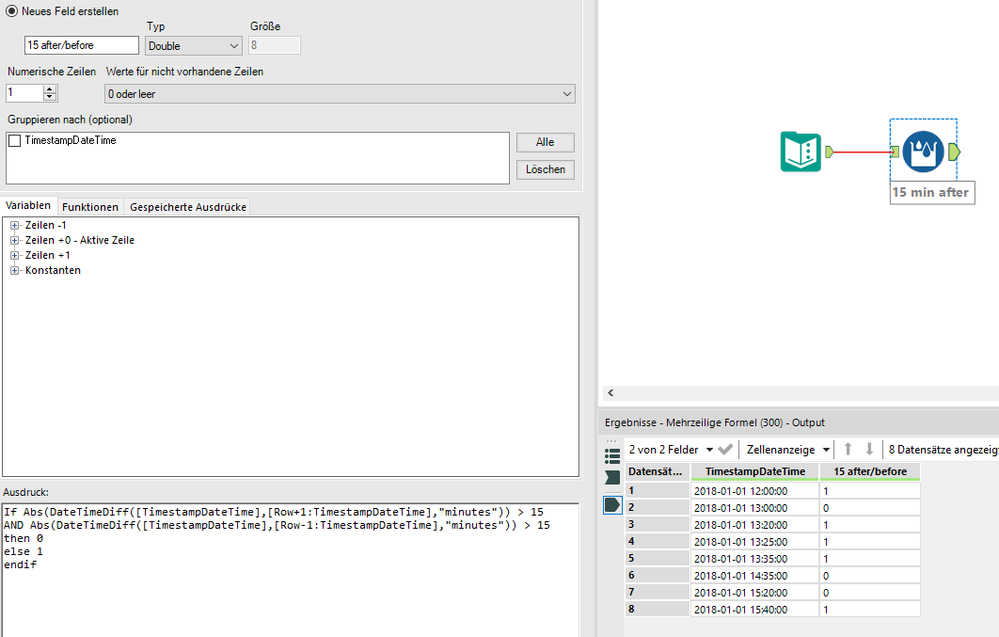Viewport: 999px width, 637px height.
Task: Select cell 2018-01-01 15:20:00
Action: point(755,592)
